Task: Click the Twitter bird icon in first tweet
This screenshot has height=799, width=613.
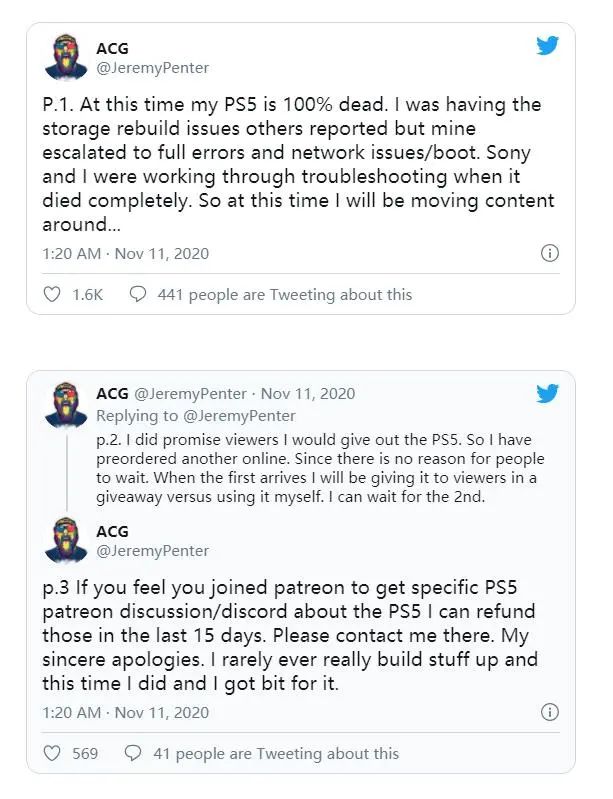Action: 547,46
